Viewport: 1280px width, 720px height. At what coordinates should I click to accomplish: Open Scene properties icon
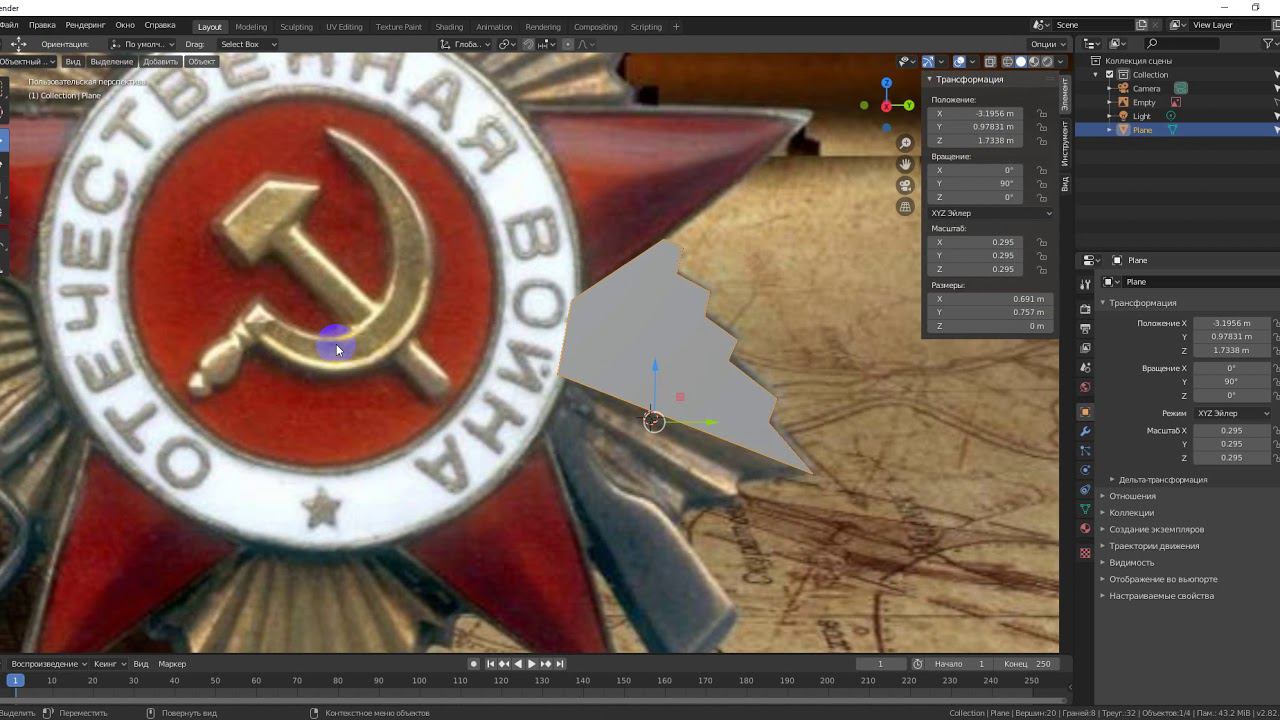pyautogui.click(x=1085, y=368)
